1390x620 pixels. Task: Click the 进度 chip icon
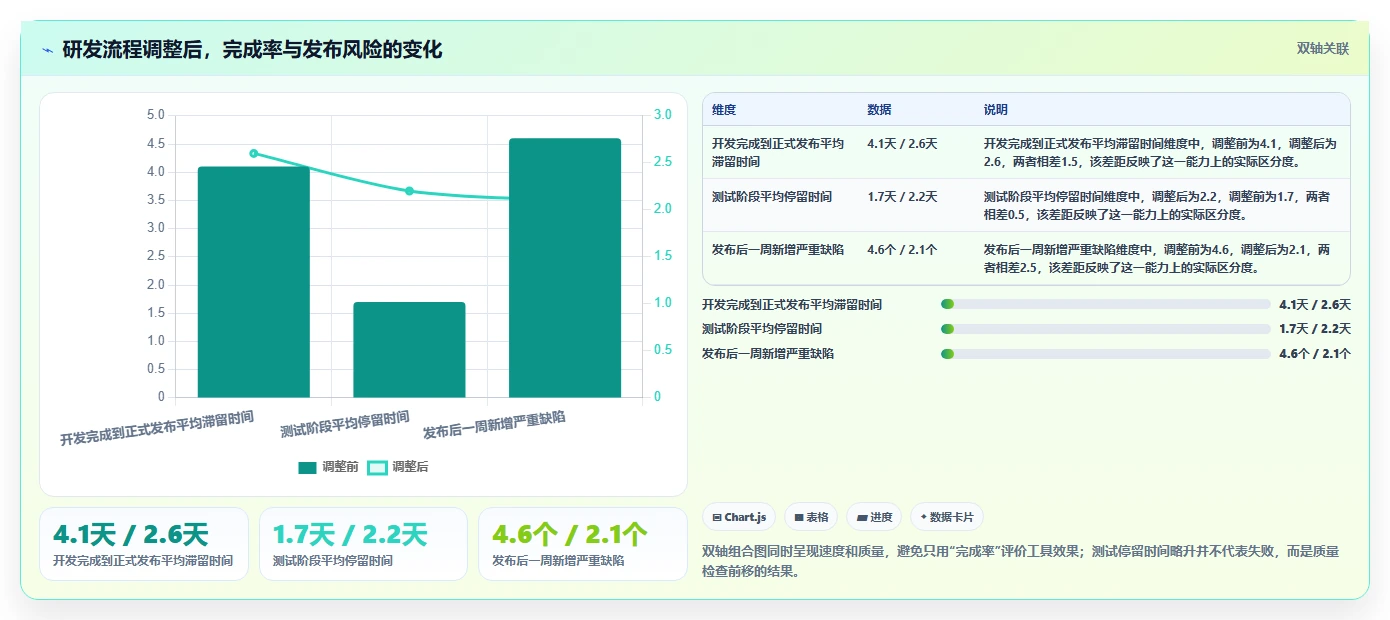[x=862, y=517]
